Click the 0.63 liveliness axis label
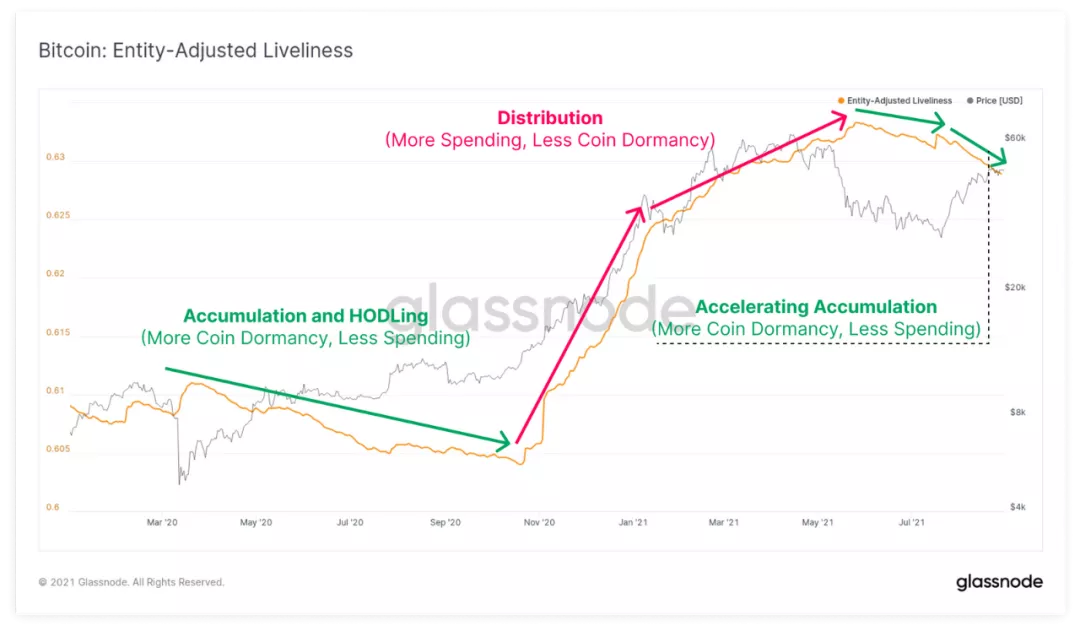1080x631 pixels. (55, 157)
